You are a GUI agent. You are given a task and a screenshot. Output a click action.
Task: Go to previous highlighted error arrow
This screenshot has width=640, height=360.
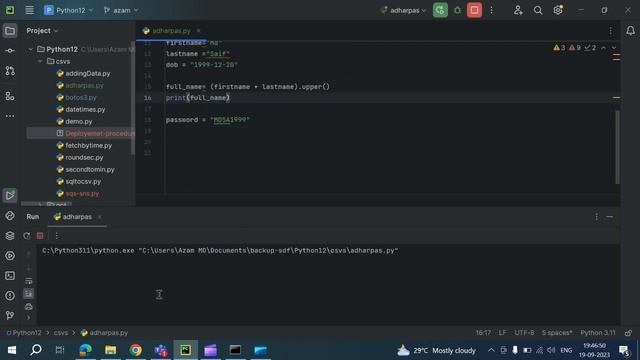[x=604, y=48]
